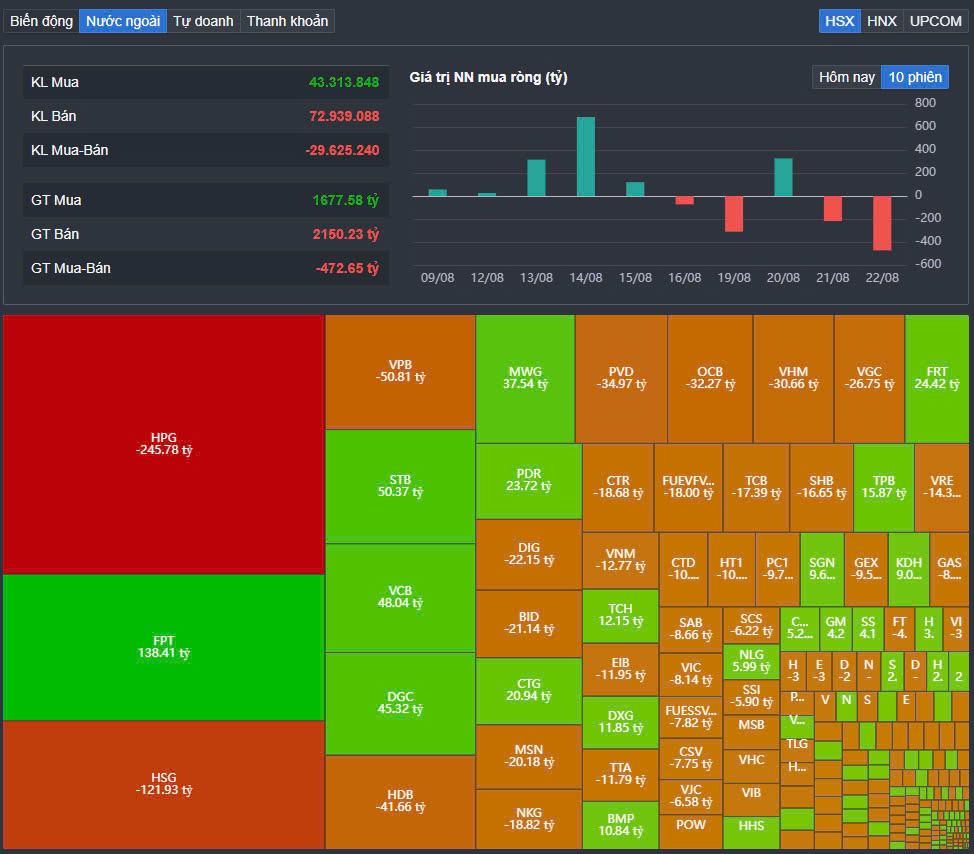Click the 14/08 bar in net-buy chart
974x854 pixels.
click(586, 157)
